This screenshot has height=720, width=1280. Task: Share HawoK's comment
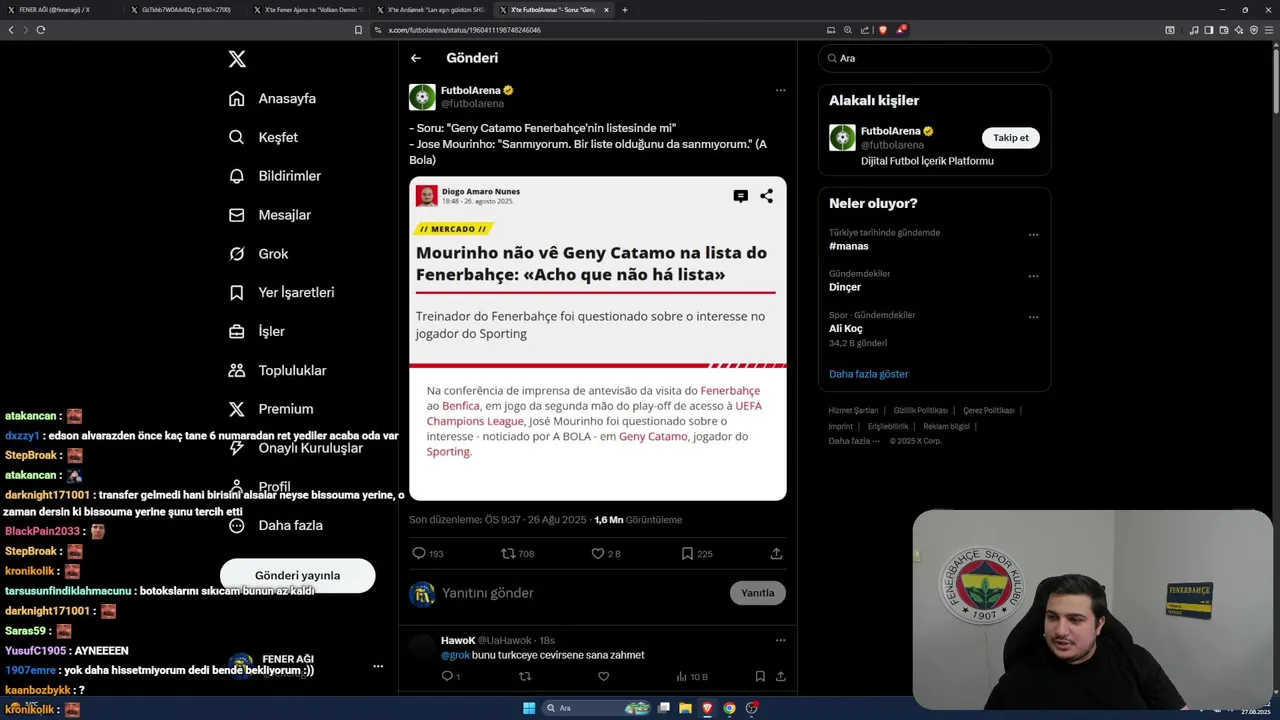coord(780,676)
